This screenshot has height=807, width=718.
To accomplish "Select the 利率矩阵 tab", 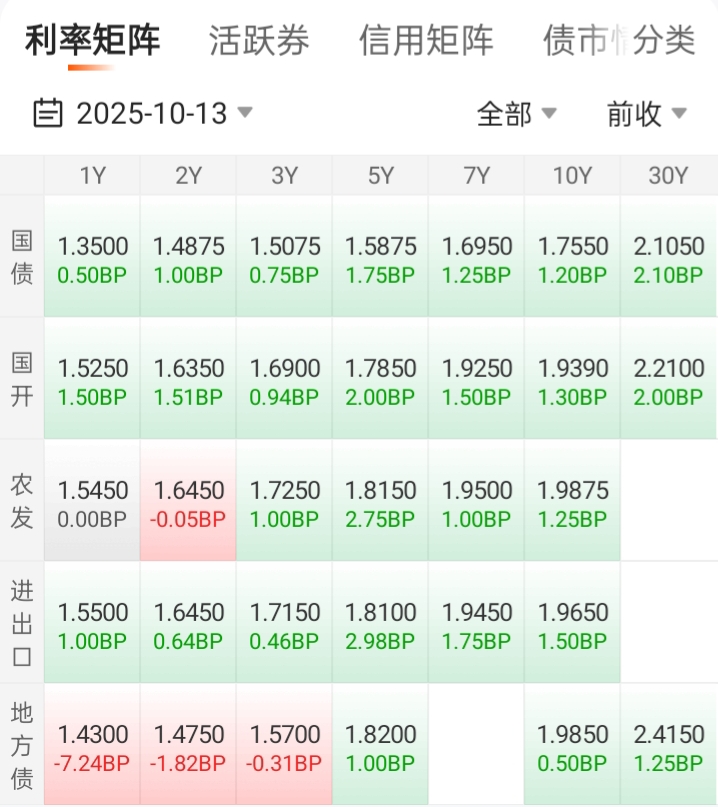I will coord(92,41).
